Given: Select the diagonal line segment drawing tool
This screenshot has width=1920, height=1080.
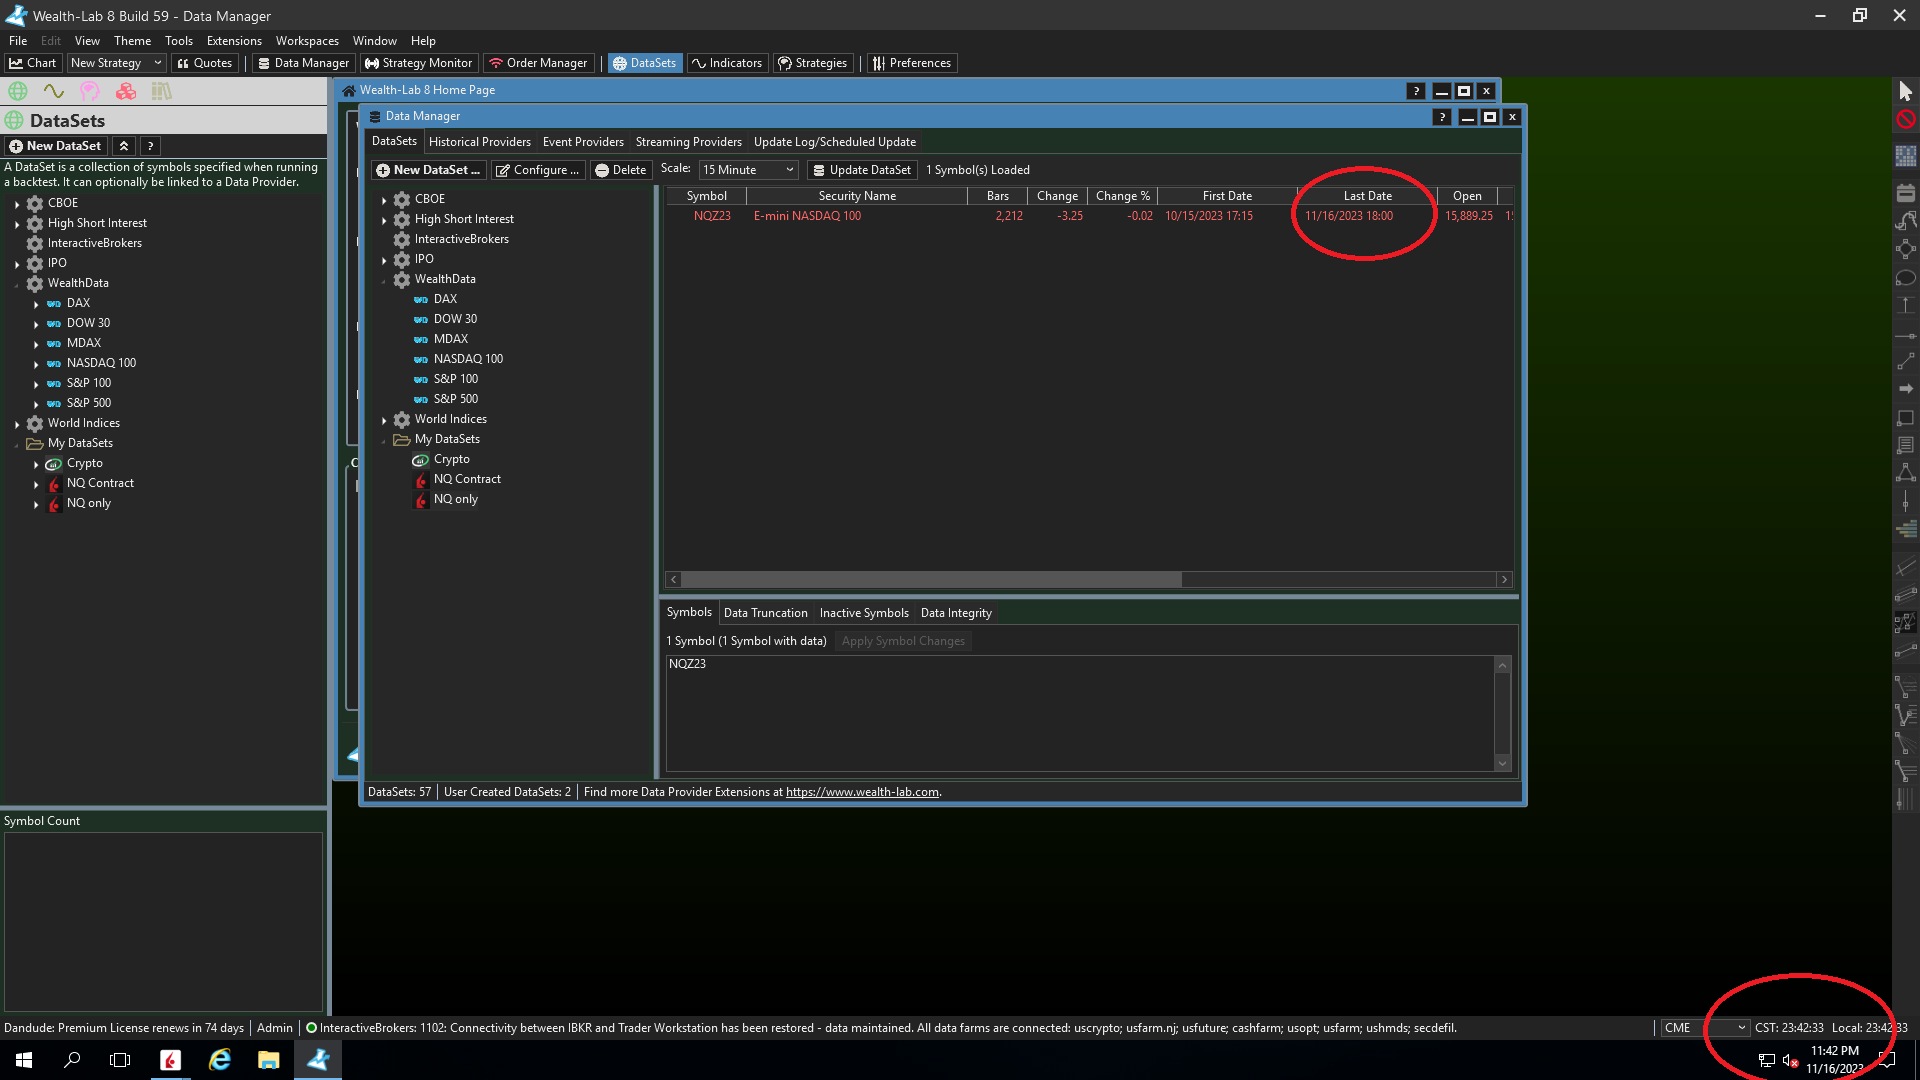Looking at the screenshot, I should [x=1906, y=361].
